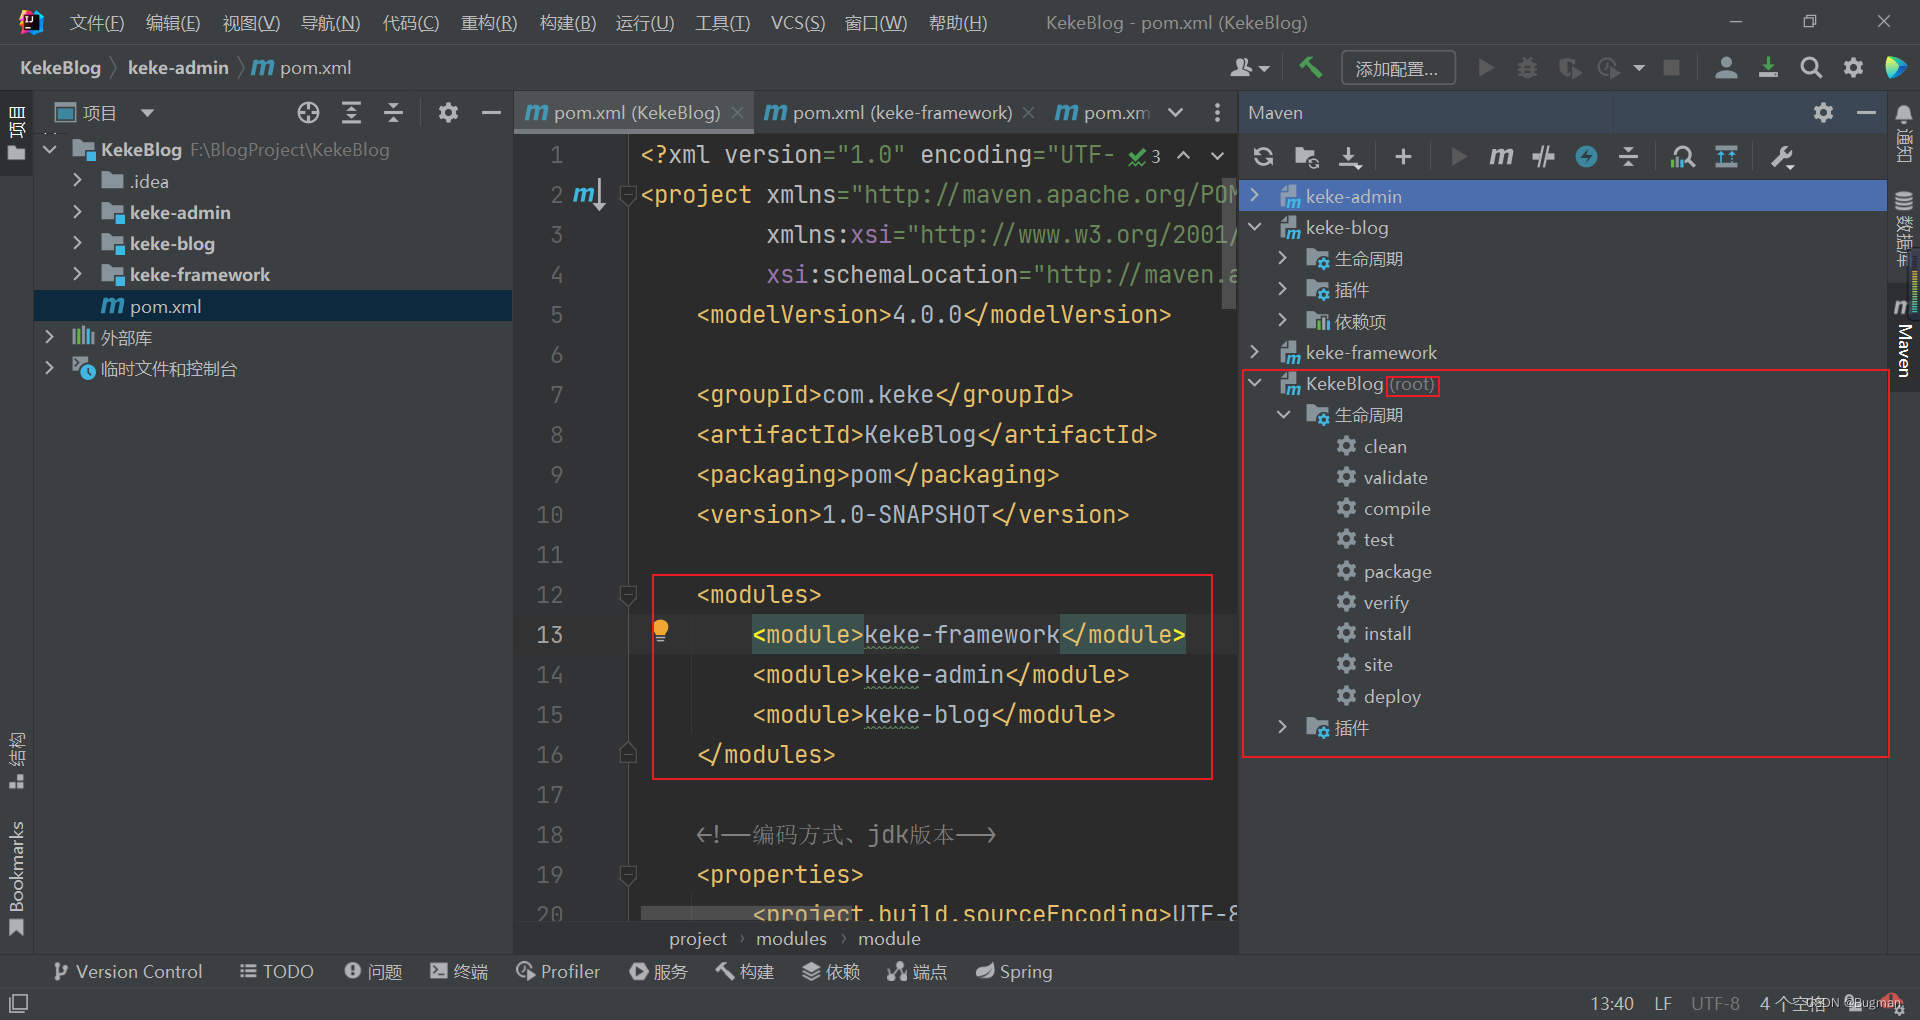The height and width of the screenshot is (1020, 1920).
Task: Toggle Maven offline mode
Action: tap(1544, 156)
